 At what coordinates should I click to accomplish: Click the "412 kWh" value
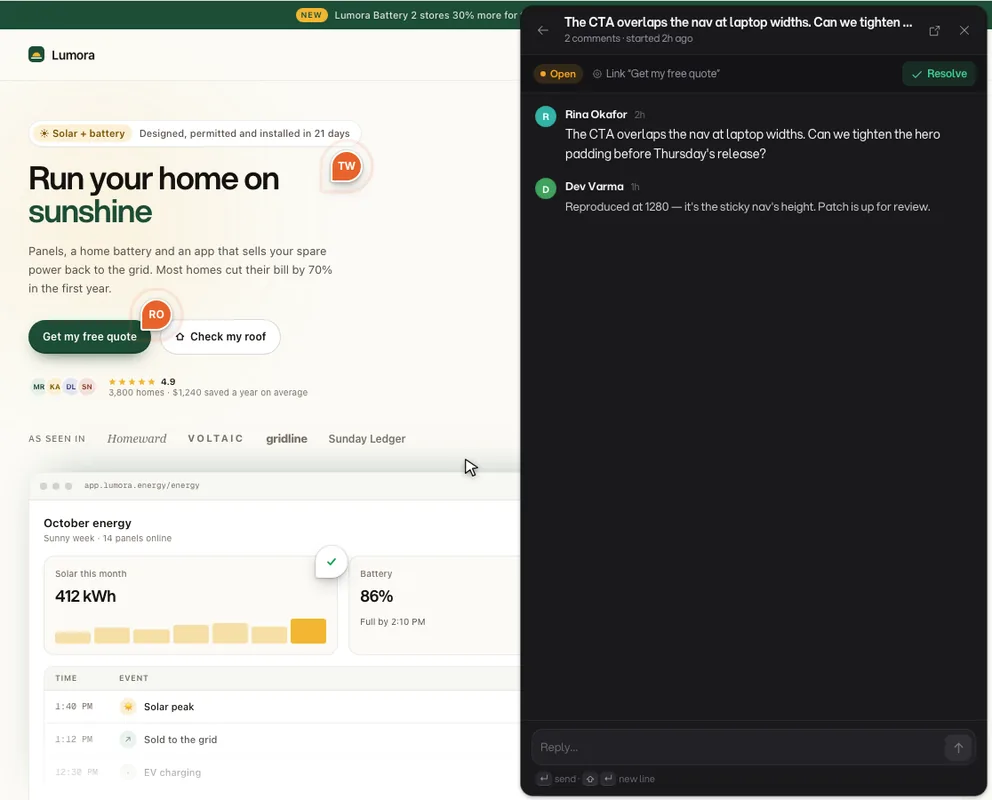tap(85, 596)
